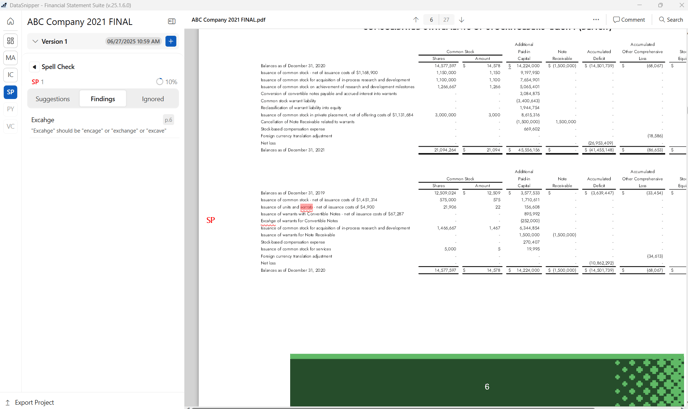This screenshot has width=688, height=409.
Task: Minimize the DataSnipper window
Action: (x=640, y=5)
